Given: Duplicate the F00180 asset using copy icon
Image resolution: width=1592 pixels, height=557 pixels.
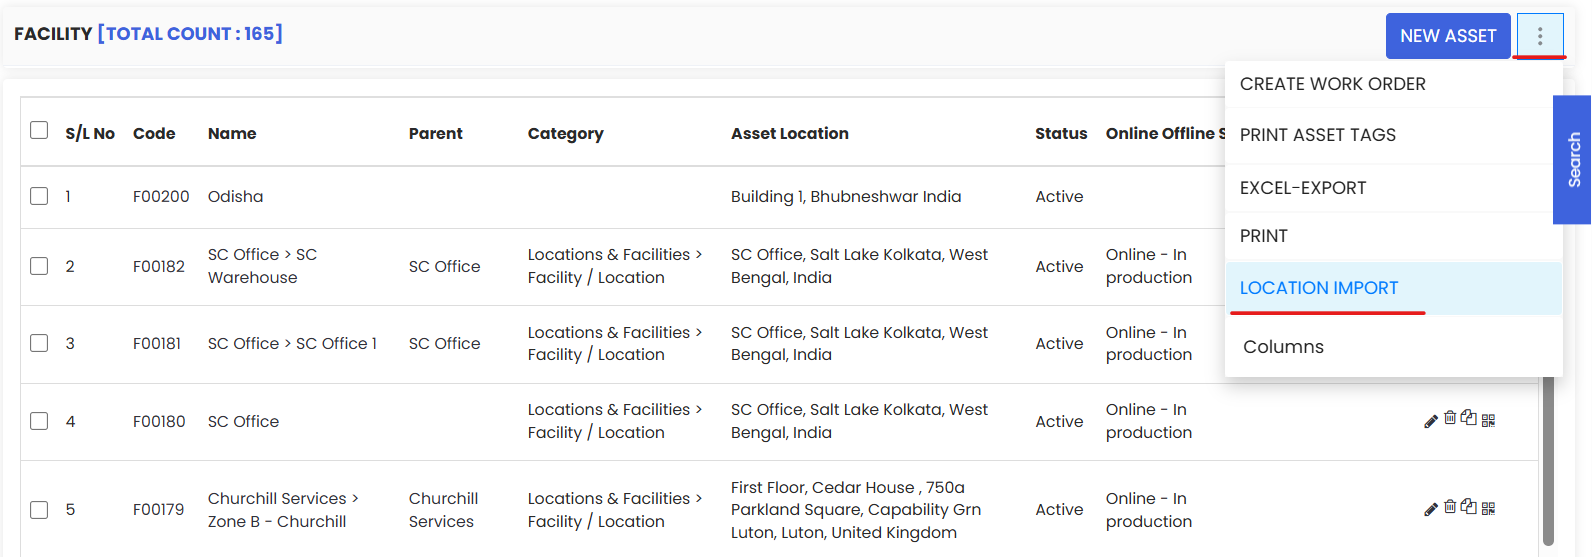Looking at the screenshot, I should click(1468, 418).
